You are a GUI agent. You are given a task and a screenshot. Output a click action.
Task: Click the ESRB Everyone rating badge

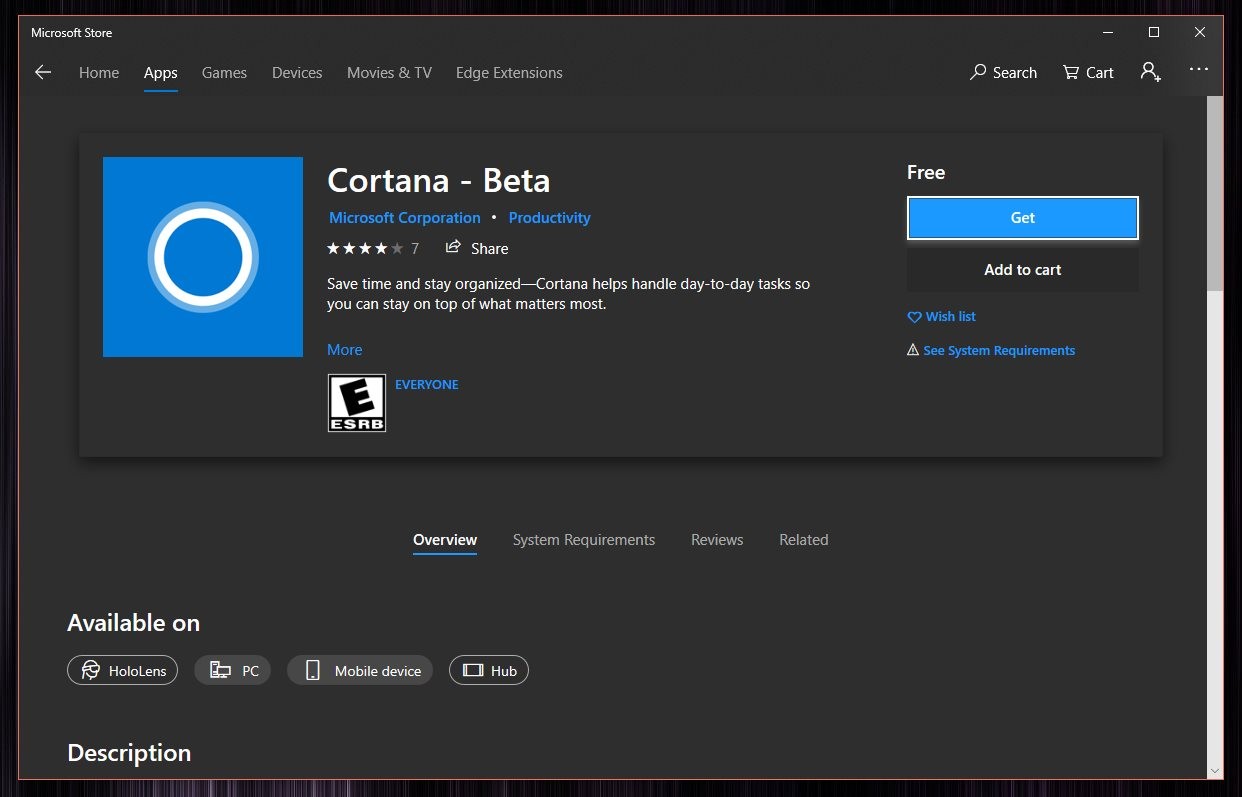pos(357,403)
